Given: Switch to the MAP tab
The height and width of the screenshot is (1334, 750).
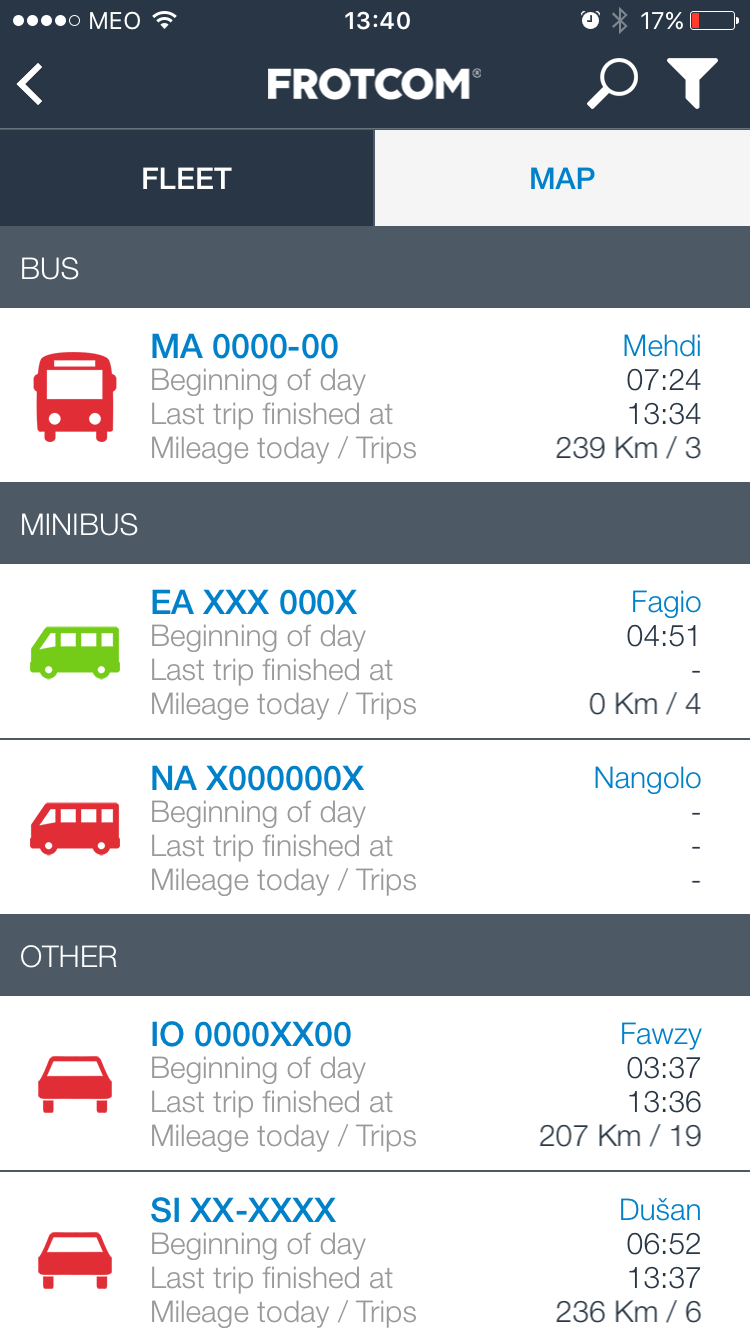Looking at the screenshot, I should click(x=562, y=179).
